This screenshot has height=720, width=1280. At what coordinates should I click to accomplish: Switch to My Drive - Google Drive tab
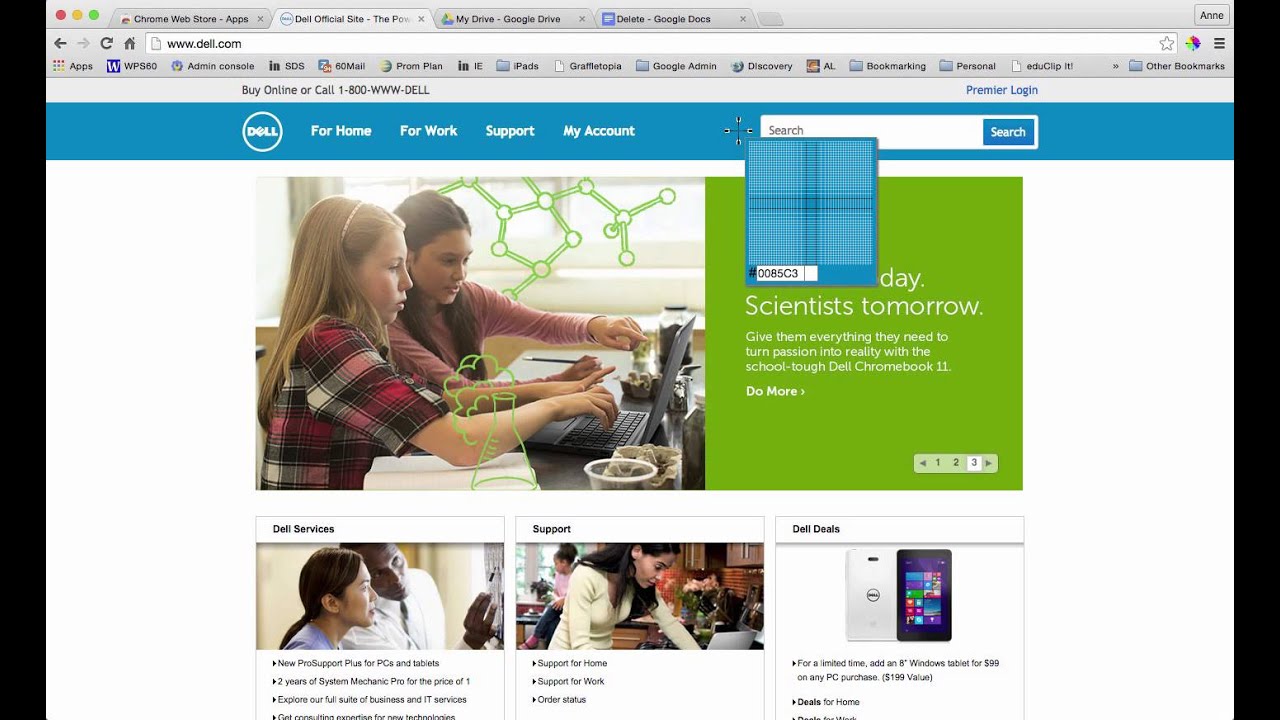click(x=513, y=19)
